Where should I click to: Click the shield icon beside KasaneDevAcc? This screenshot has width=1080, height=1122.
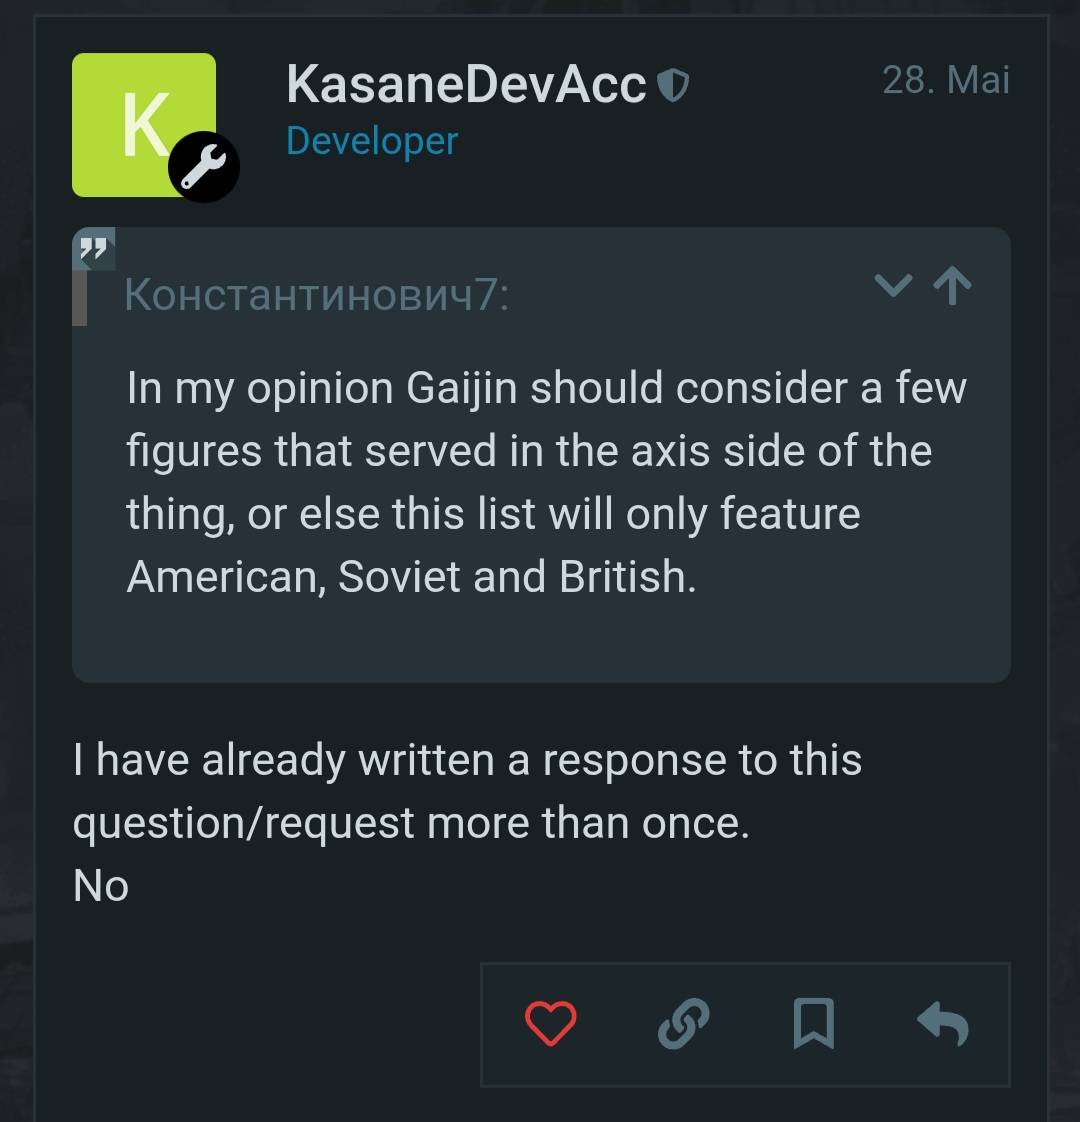coord(674,87)
